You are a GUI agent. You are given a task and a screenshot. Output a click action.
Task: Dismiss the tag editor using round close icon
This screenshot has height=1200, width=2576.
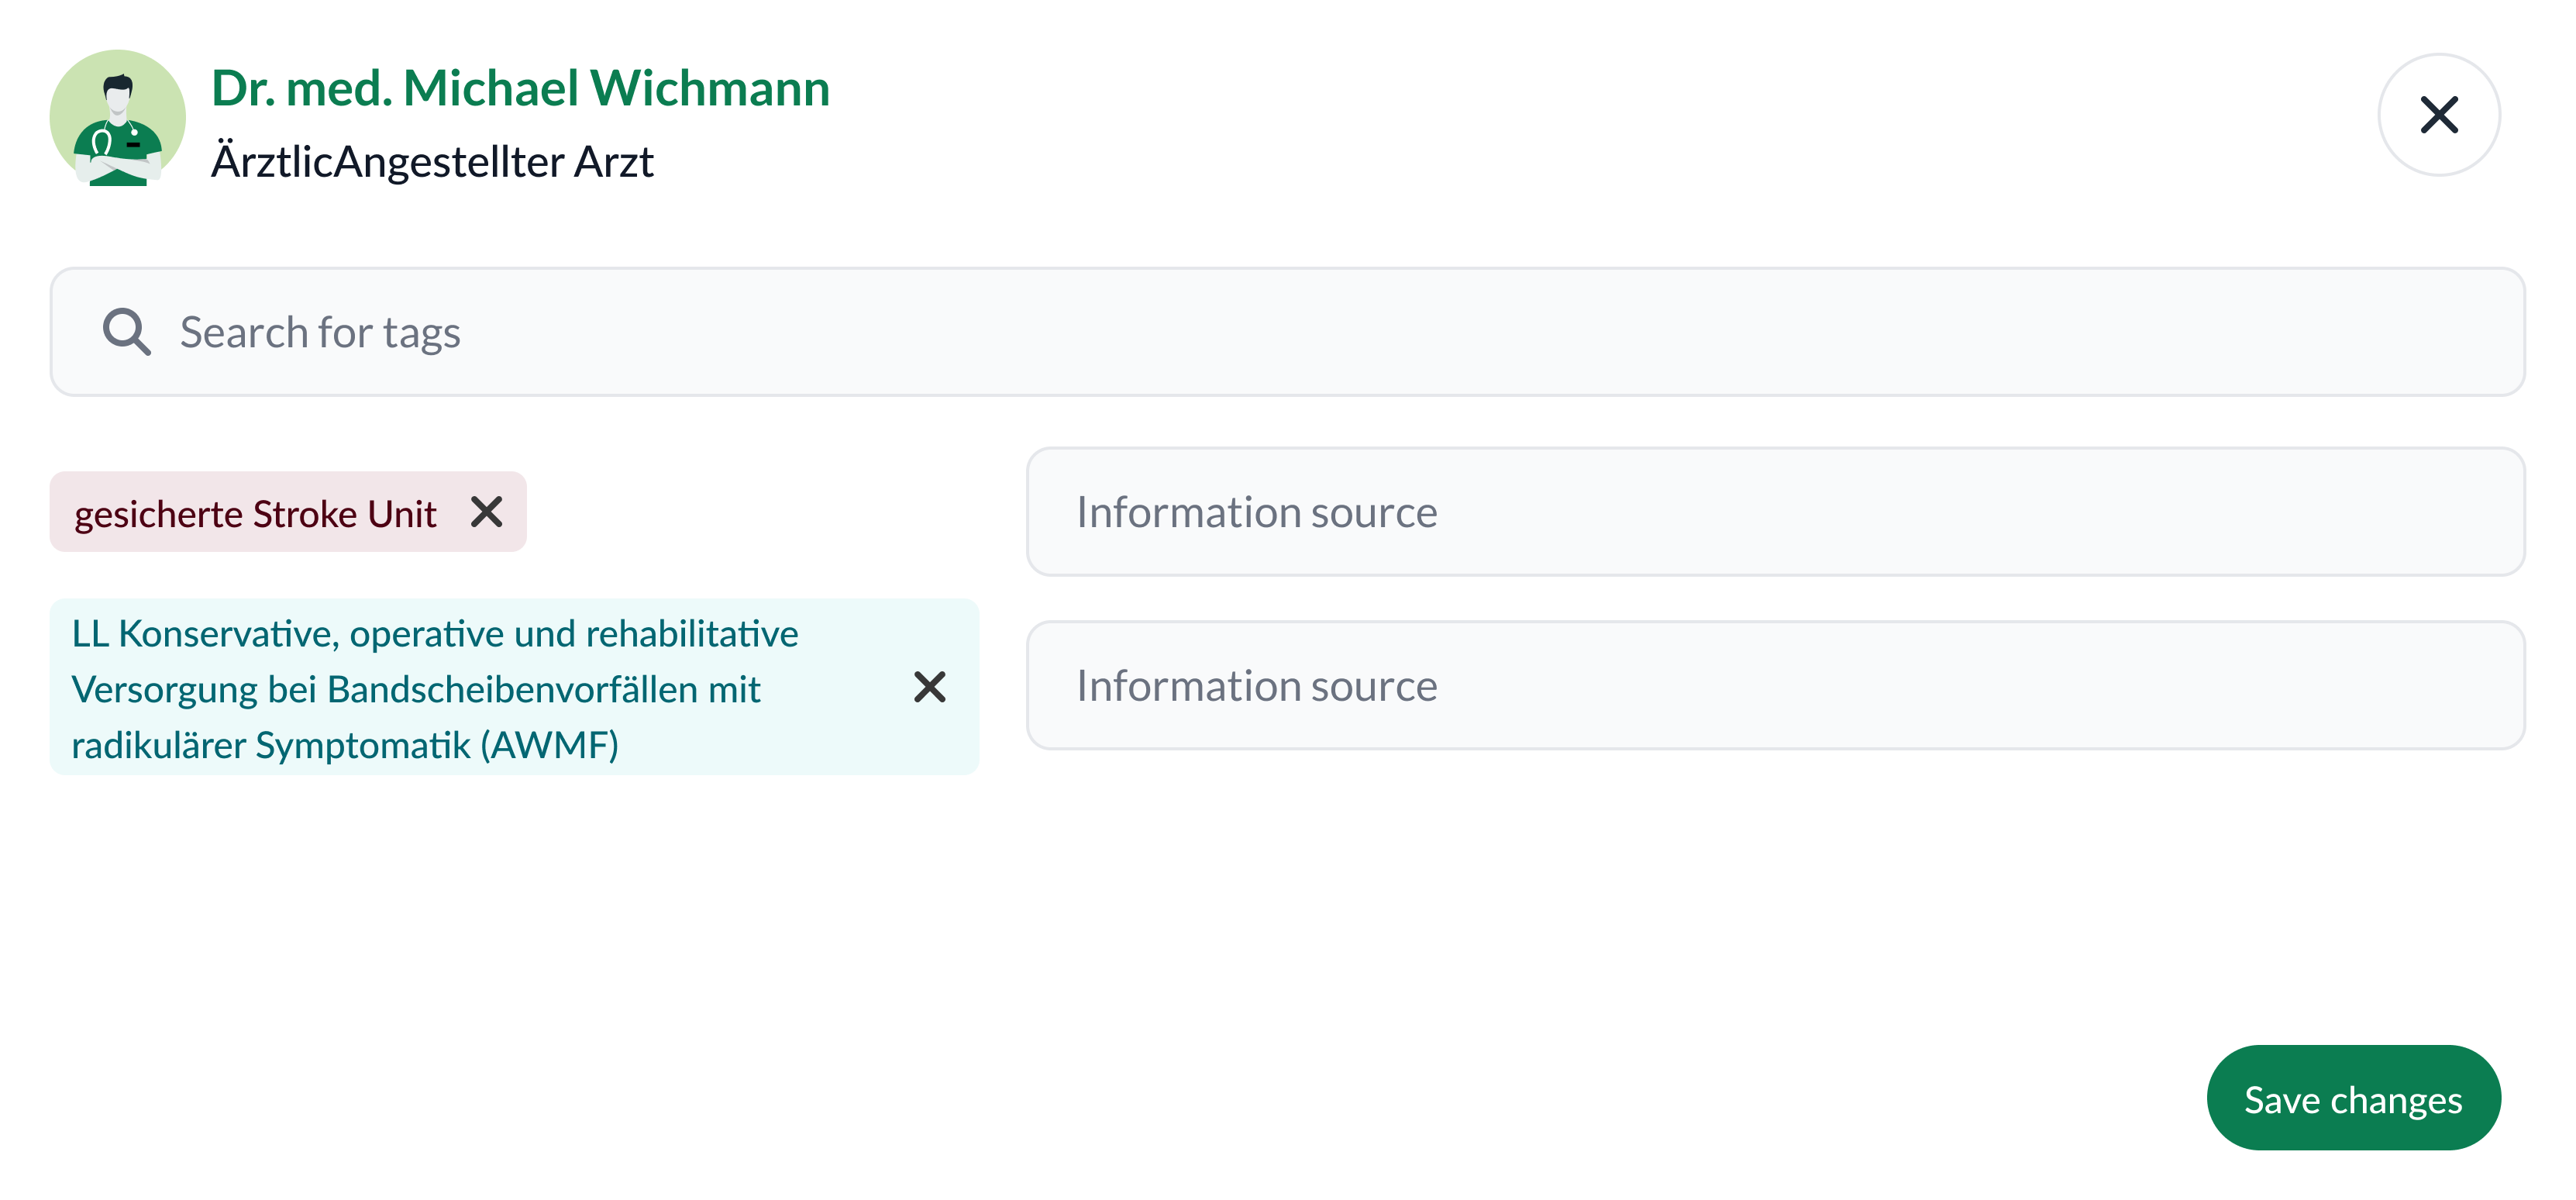click(x=2438, y=115)
